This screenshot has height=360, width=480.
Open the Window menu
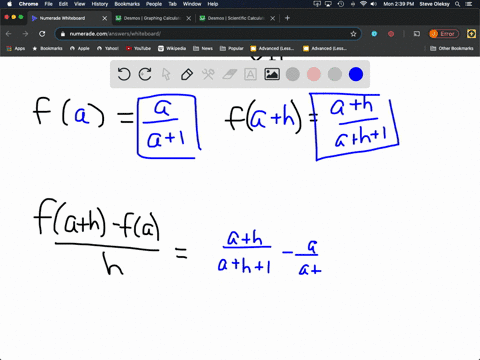[192, 4]
